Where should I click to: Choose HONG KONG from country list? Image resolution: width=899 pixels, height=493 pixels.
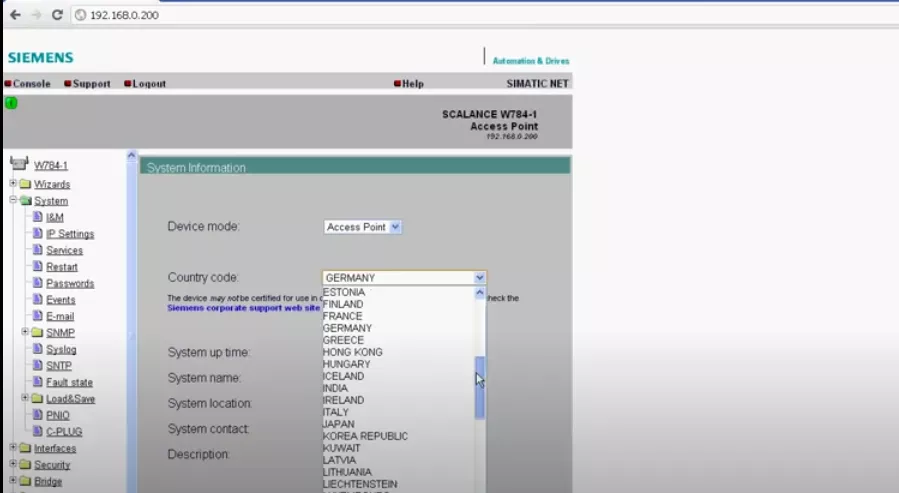(x=353, y=352)
